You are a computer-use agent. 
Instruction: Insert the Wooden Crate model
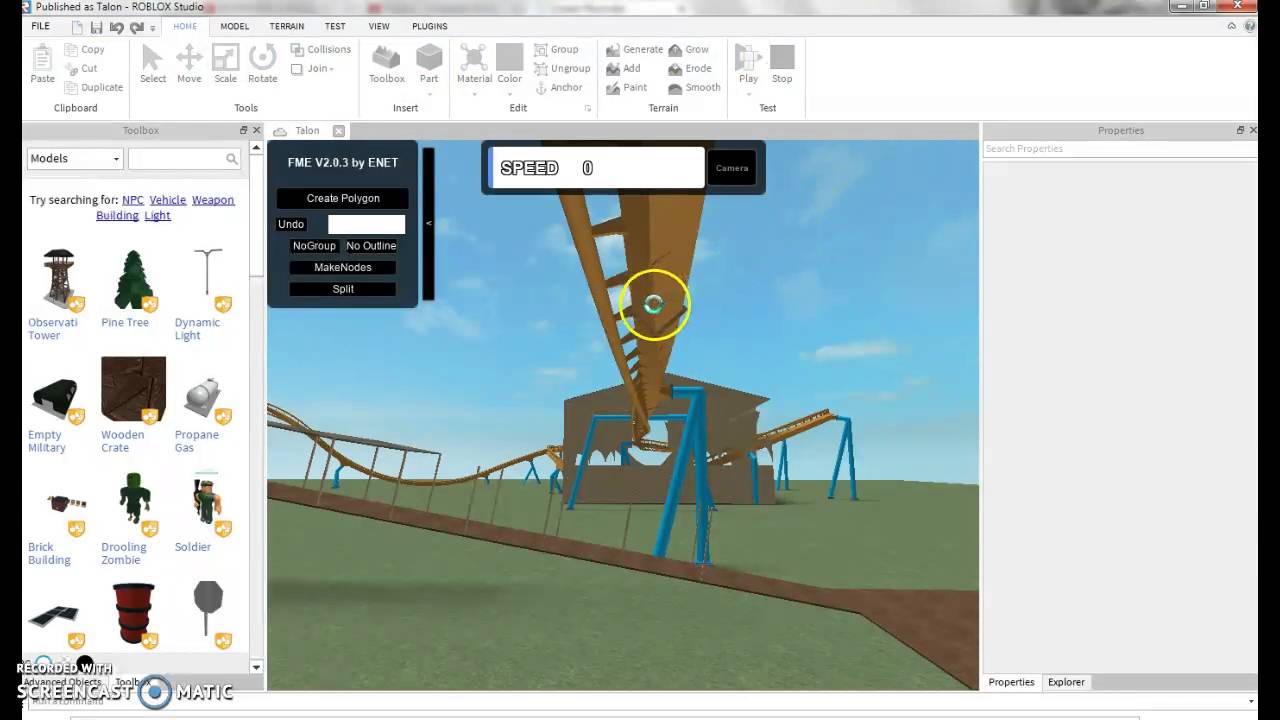[132, 390]
